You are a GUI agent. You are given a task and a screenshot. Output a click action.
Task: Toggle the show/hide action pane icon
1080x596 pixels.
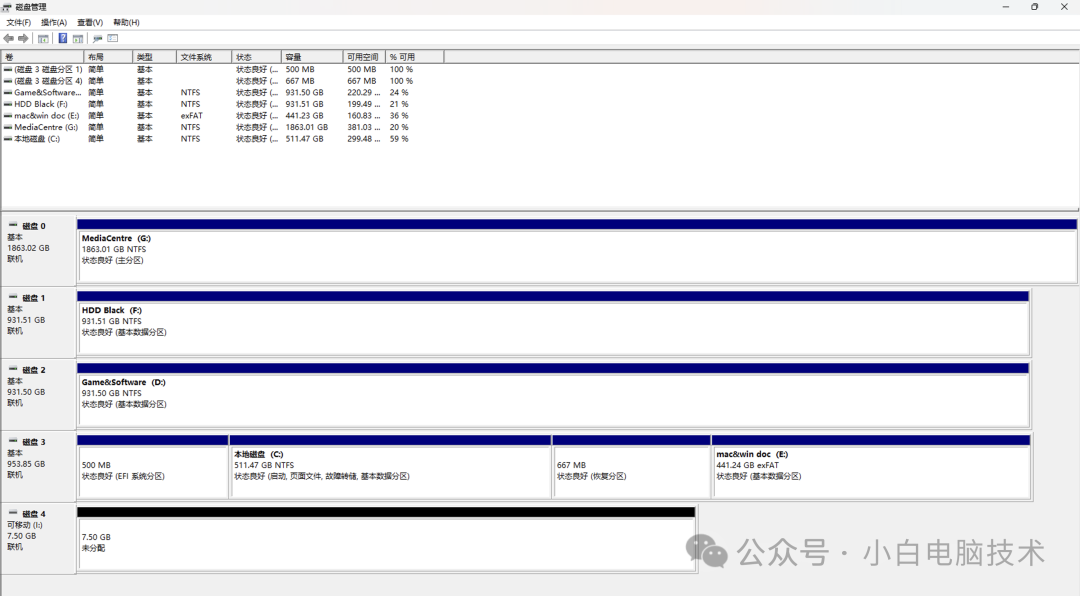click(78, 39)
